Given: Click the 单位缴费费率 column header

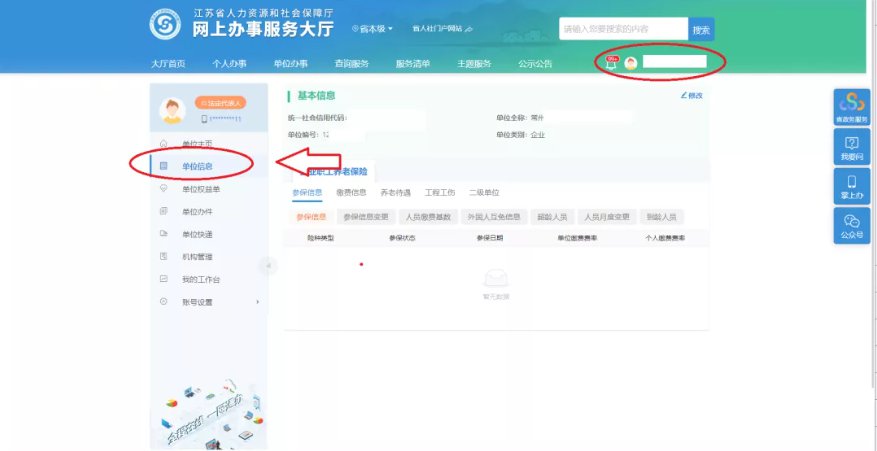Looking at the screenshot, I should (x=577, y=238).
